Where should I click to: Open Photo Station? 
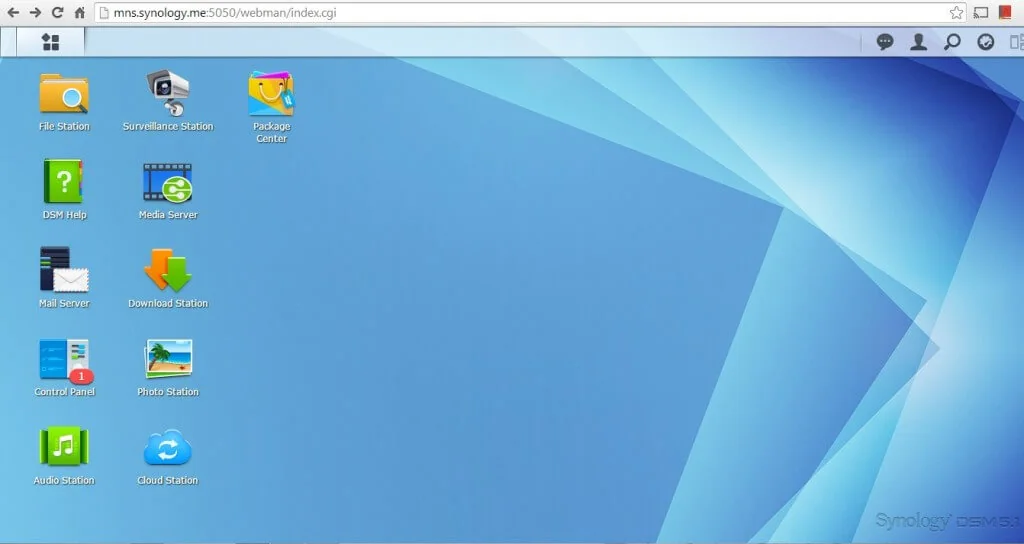(168, 360)
